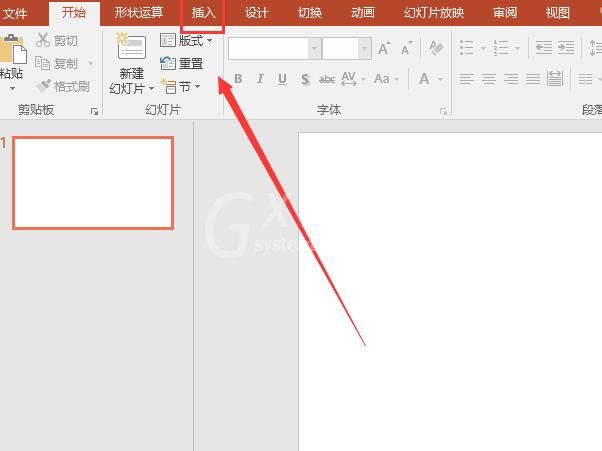
Task: Open the 节 (Section) dropdown
Action: (x=180, y=87)
